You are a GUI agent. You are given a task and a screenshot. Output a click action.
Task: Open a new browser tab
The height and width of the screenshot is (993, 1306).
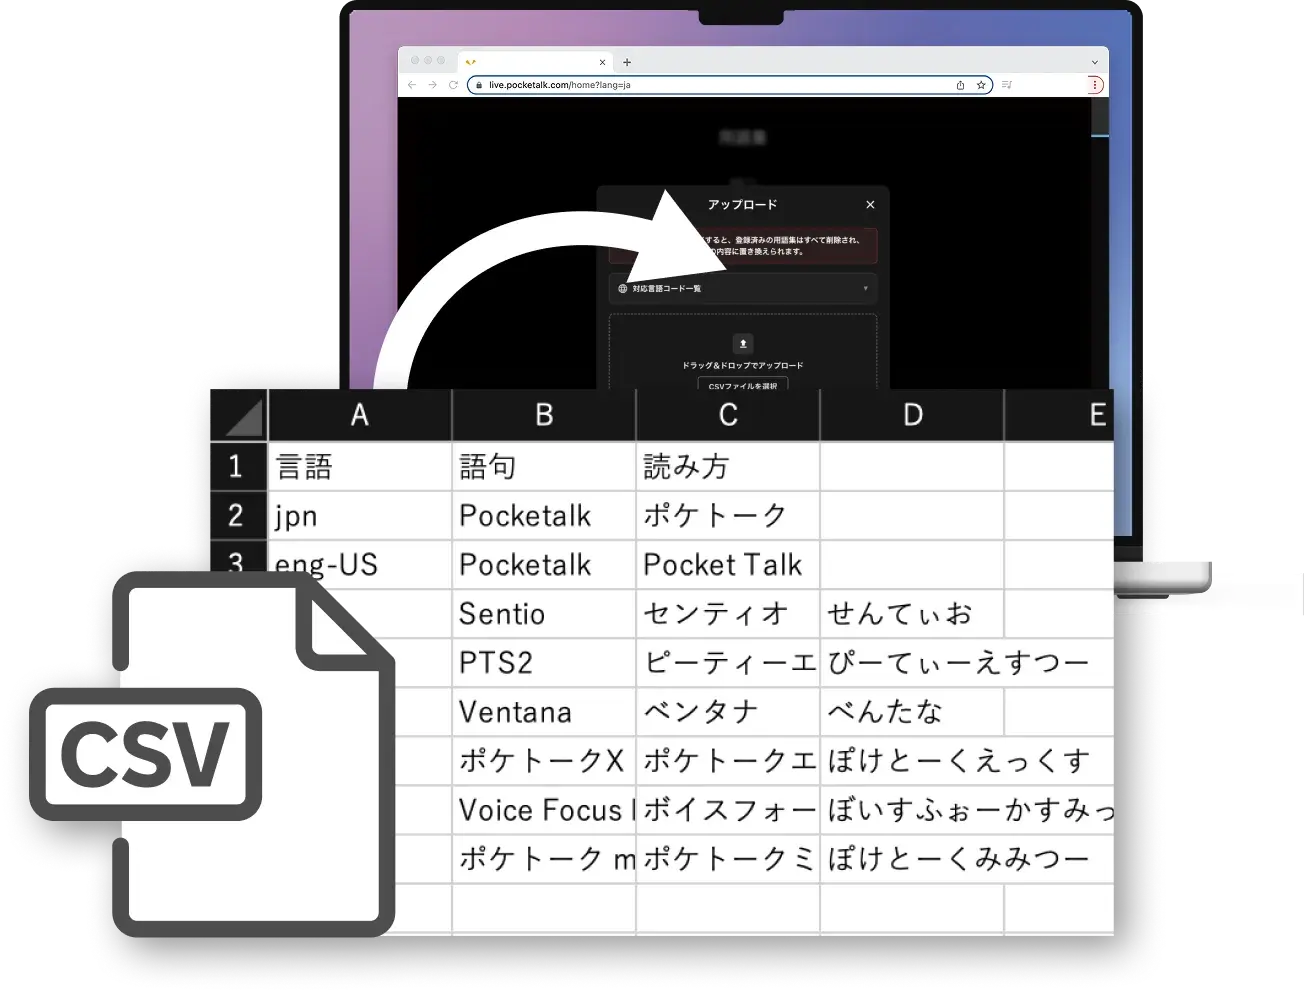627,62
